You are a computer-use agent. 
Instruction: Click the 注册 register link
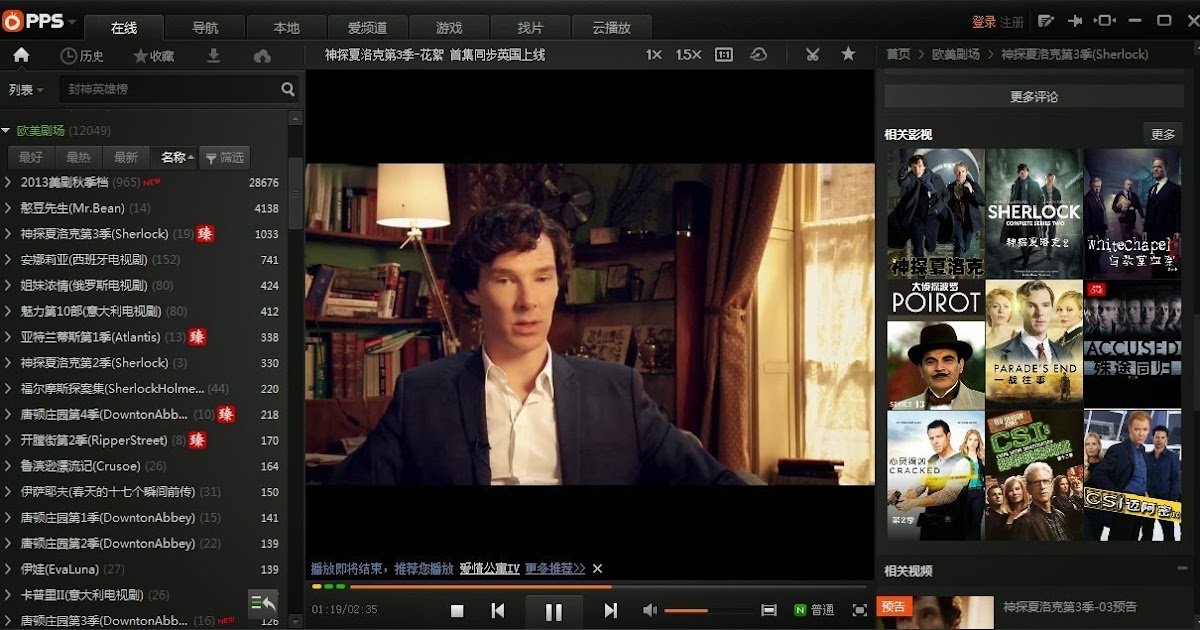pos(1012,22)
